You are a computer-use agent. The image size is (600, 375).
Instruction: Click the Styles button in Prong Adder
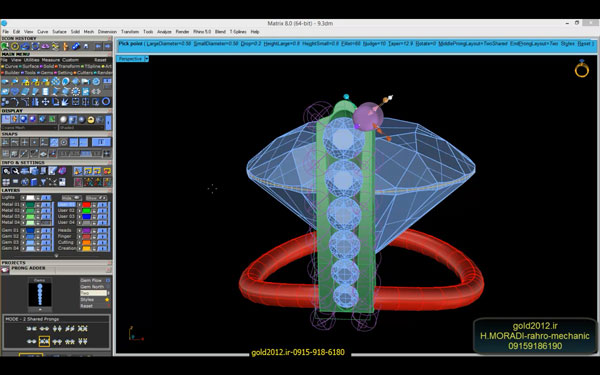(x=95, y=300)
